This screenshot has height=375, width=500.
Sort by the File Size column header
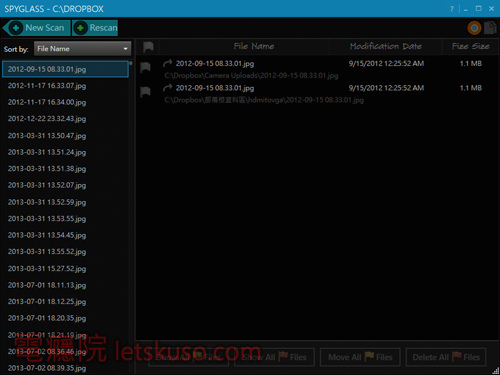[x=471, y=46]
